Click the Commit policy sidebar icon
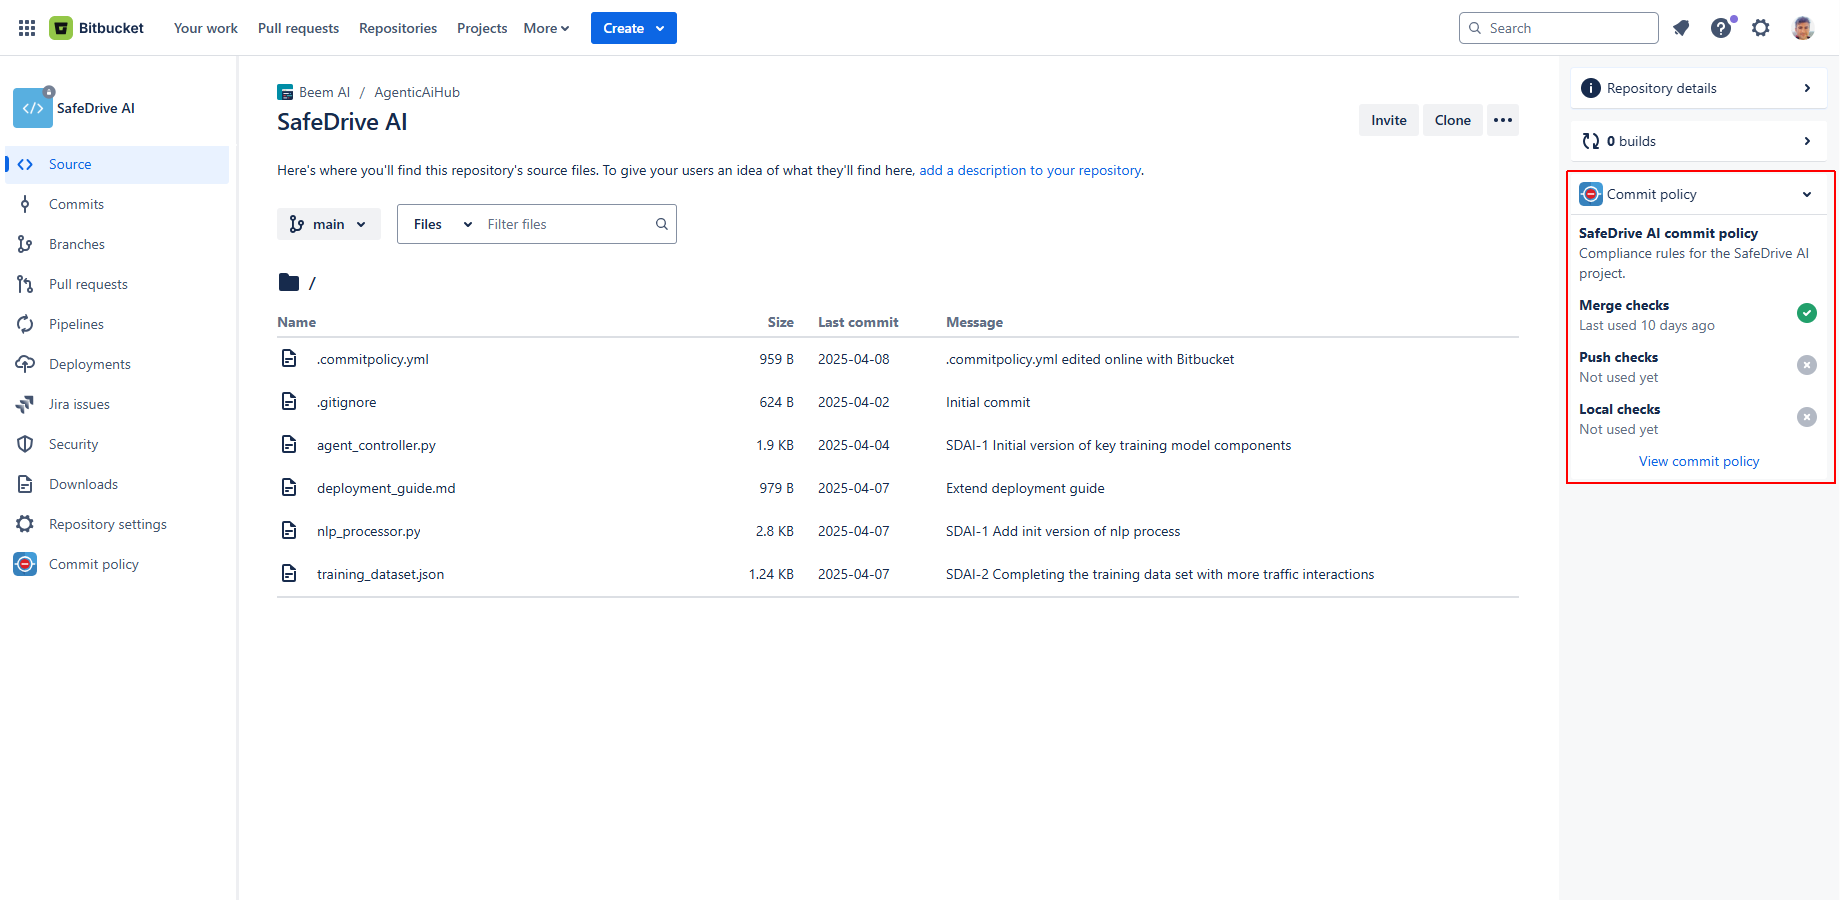Image resolution: width=1840 pixels, height=900 pixels. tap(25, 564)
